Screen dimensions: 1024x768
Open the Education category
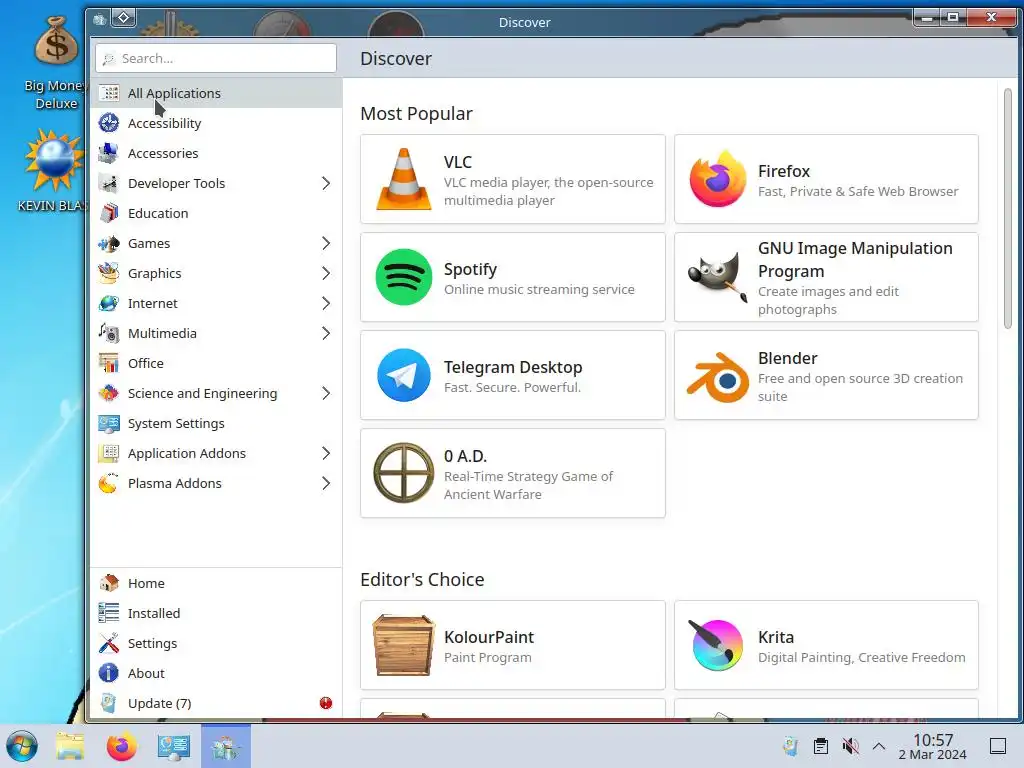point(216,213)
